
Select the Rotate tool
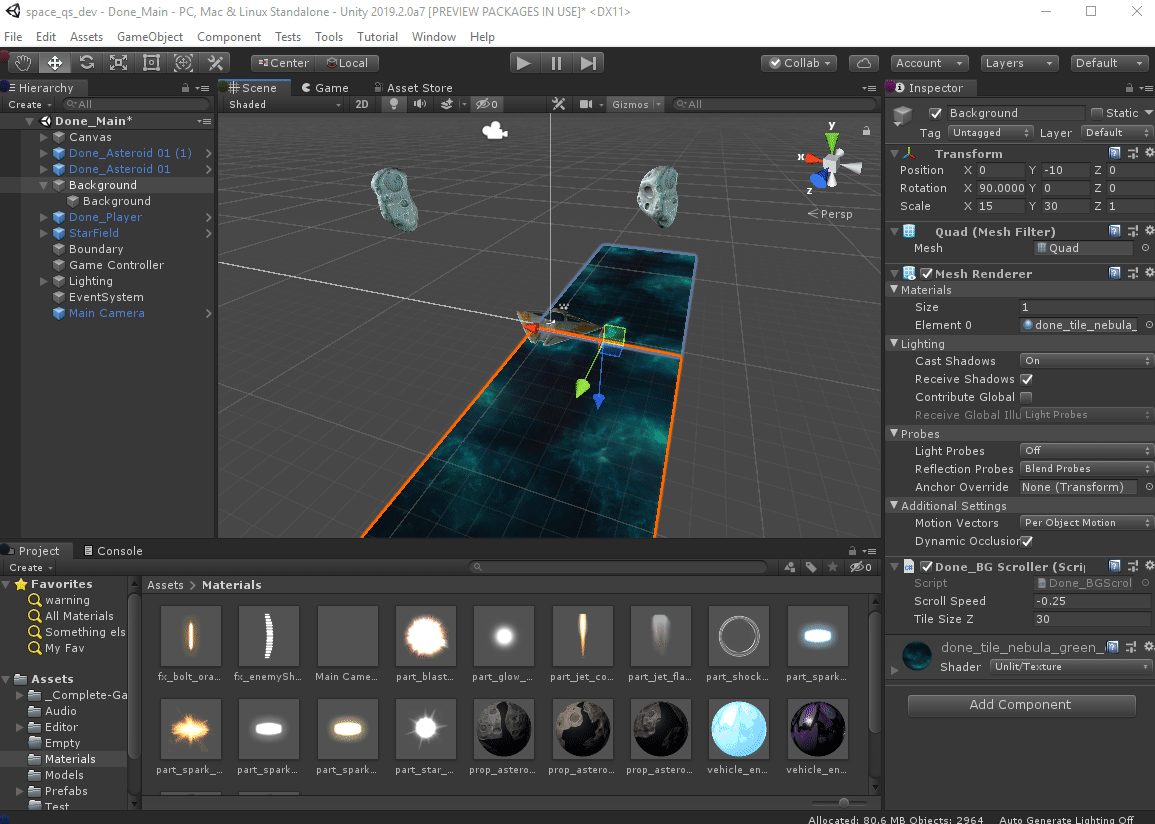(x=87, y=63)
